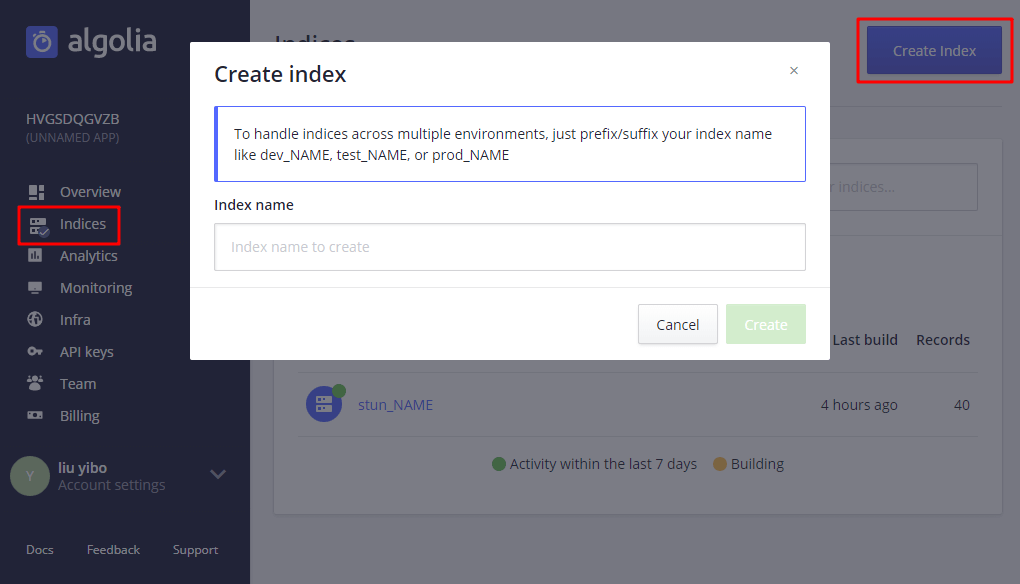Click the Activity within the last 7 days legend
Image resolution: width=1020 pixels, height=584 pixels.
click(x=595, y=464)
